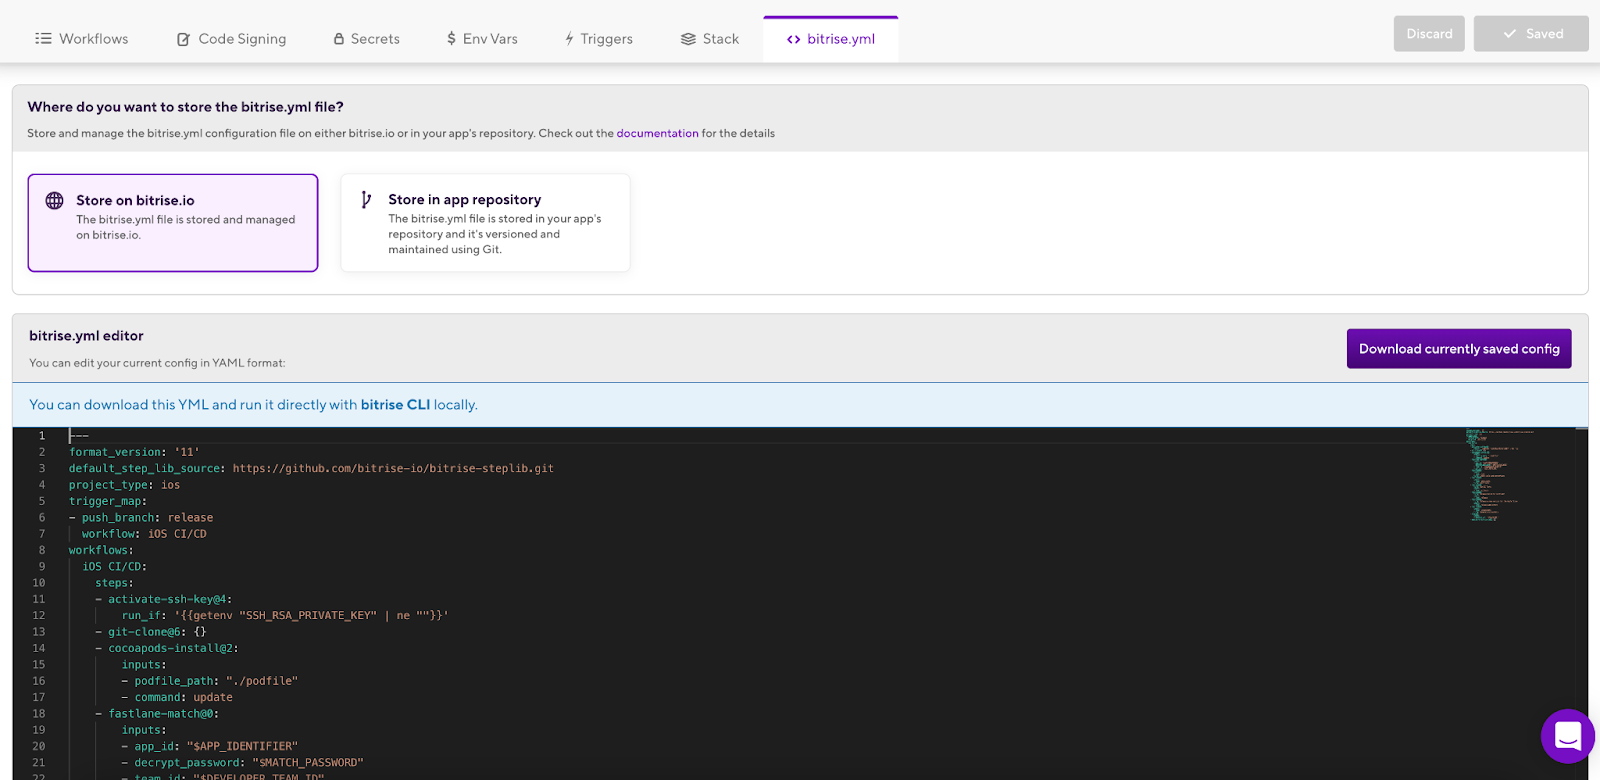The height and width of the screenshot is (780, 1600).
Task: Choose Store in app repository option
Action: click(x=485, y=223)
